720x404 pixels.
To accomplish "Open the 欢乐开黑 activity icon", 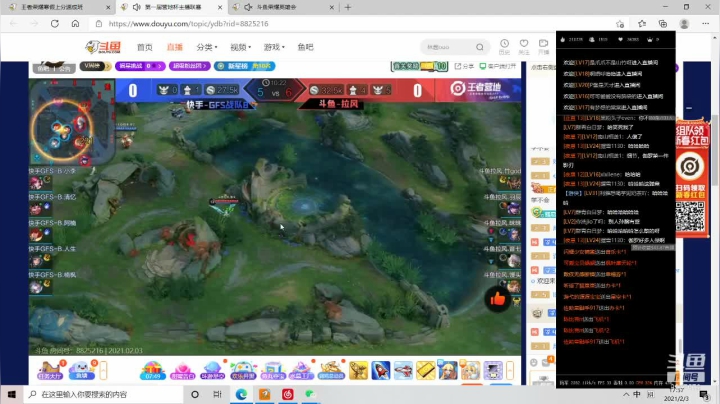I will (243, 370).
